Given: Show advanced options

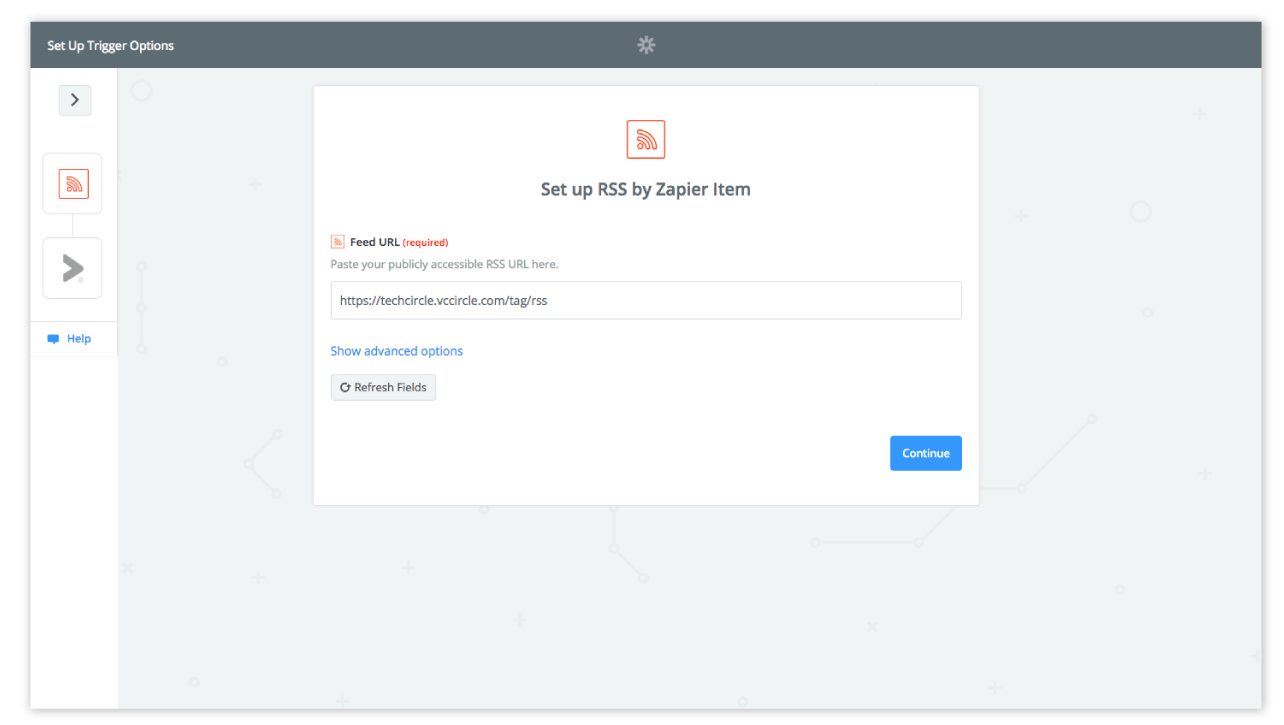Looking at the screenshot, I should [x=397, y=351].
